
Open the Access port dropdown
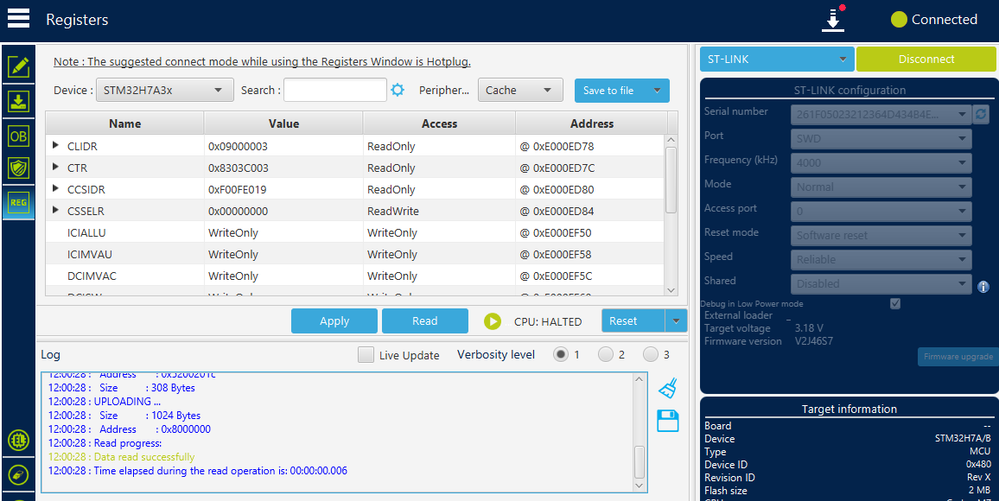click(881, 211)
